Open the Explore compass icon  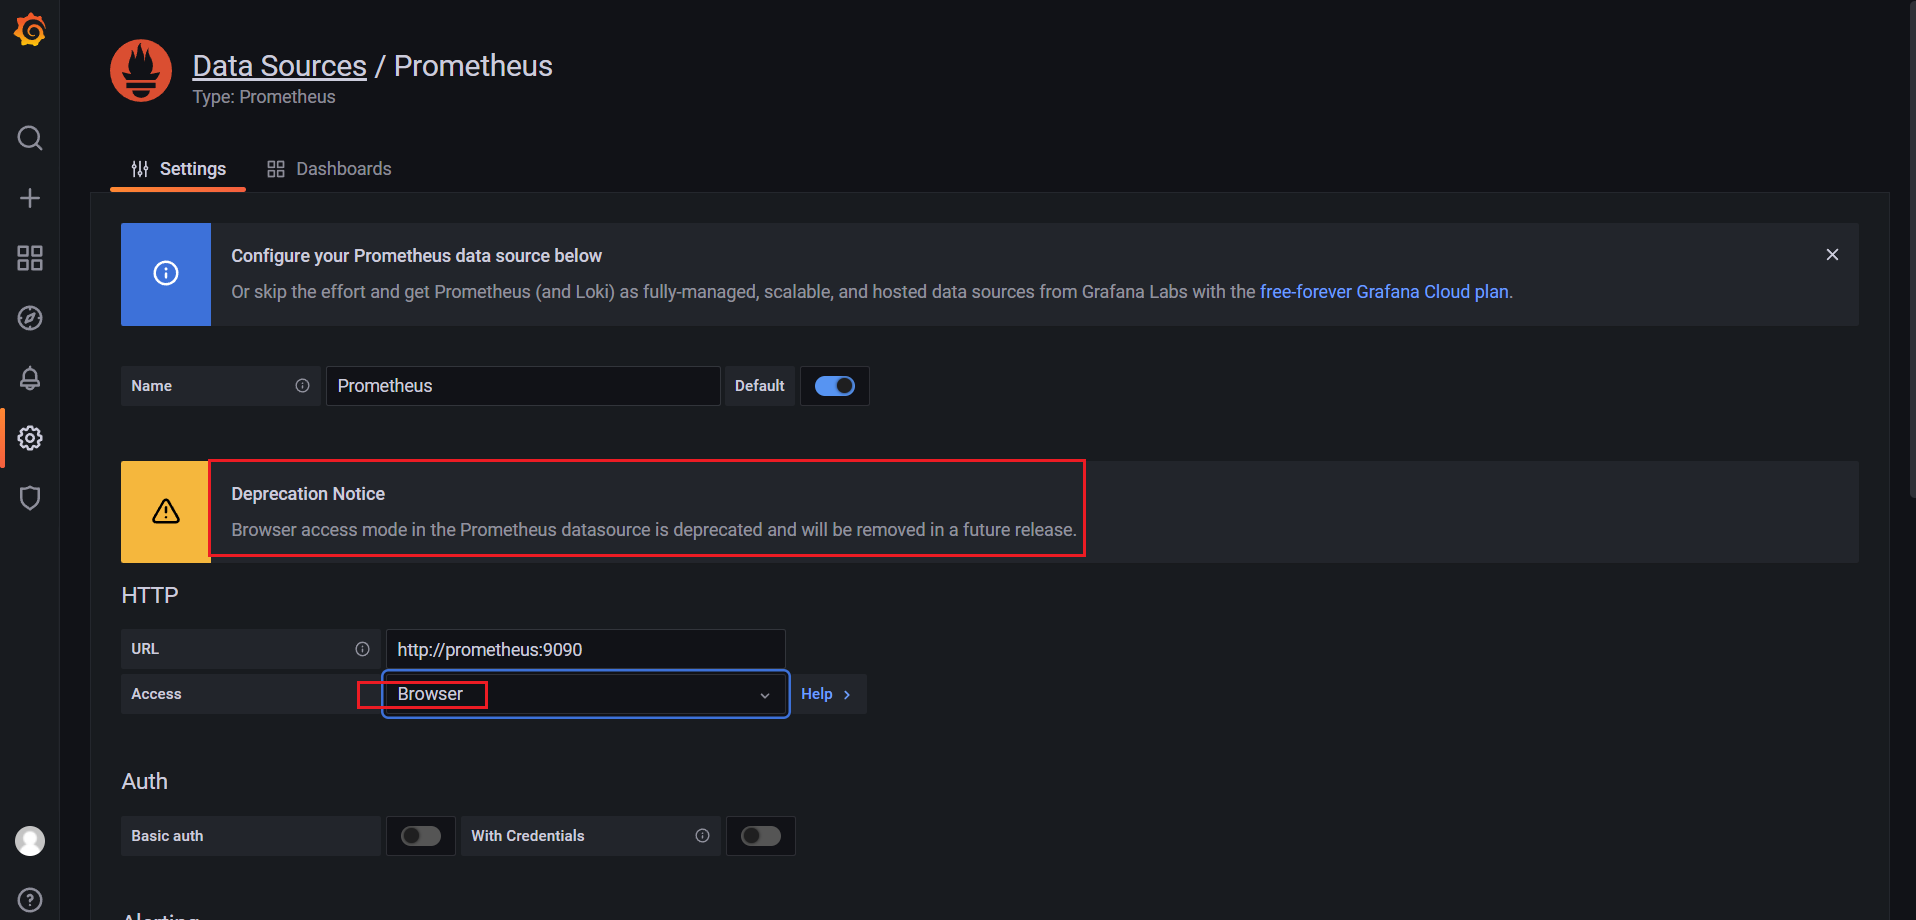[30, 318]
